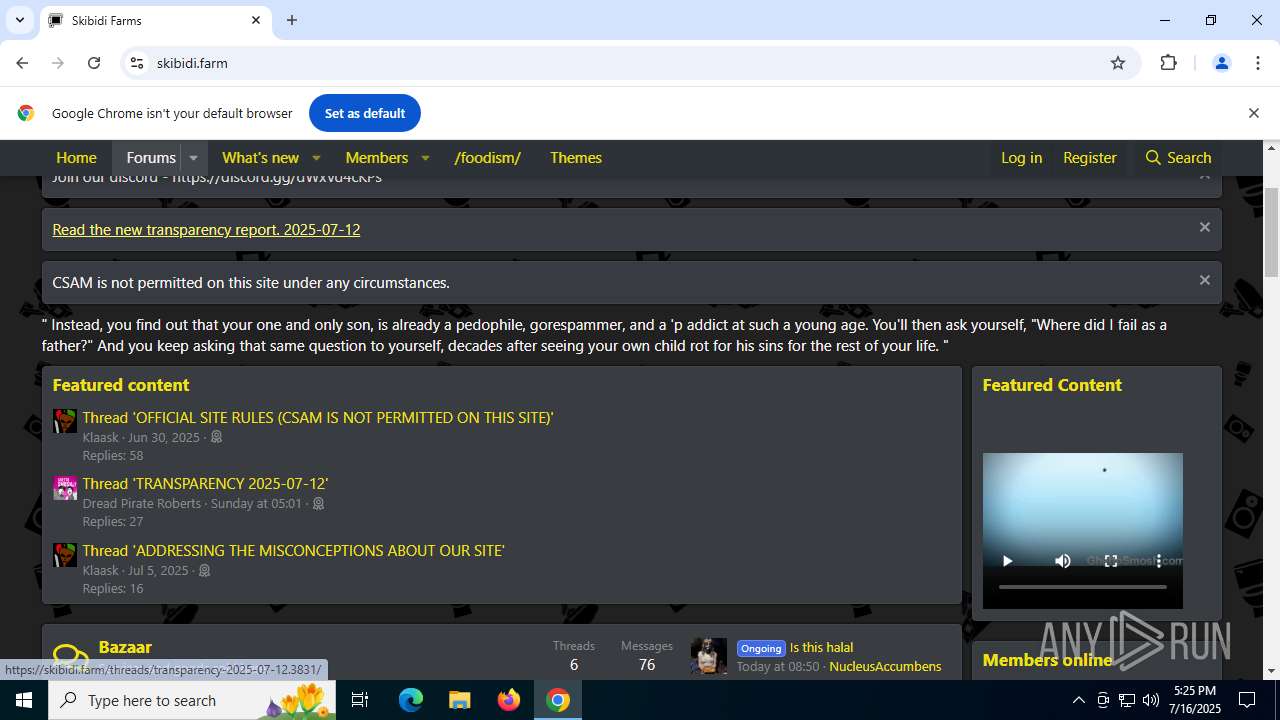Bookmark this tab with the star icon
This screenshot has width=1280, height=720.
click(1118, 63)
